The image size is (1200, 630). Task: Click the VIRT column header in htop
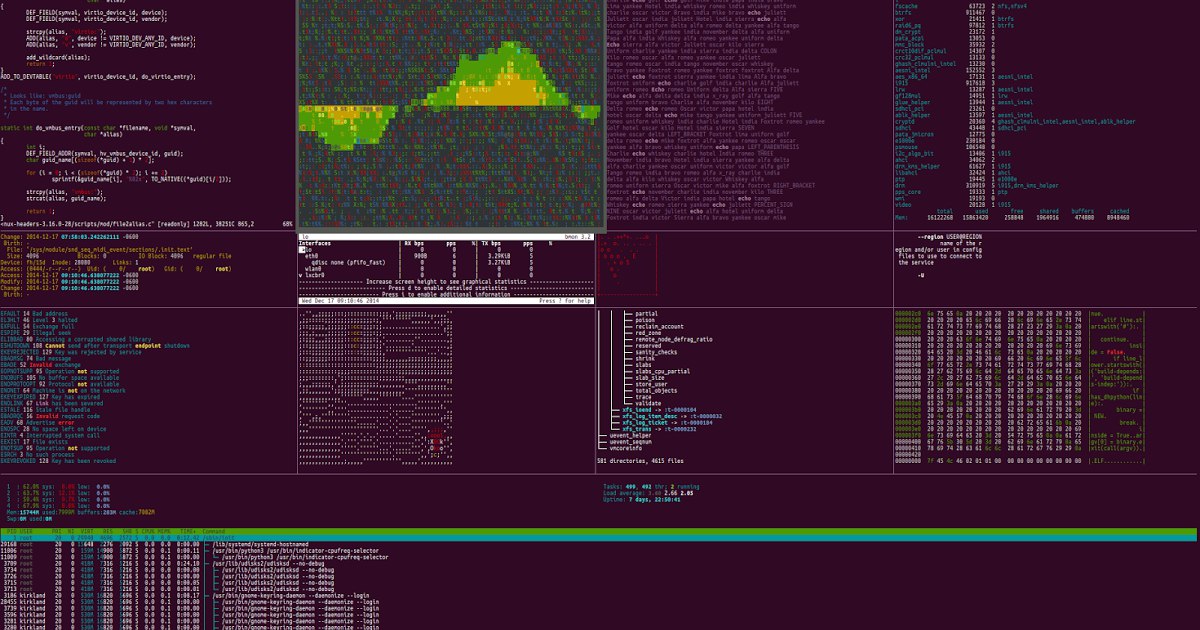pyautogui.click(x=87, y=531)
